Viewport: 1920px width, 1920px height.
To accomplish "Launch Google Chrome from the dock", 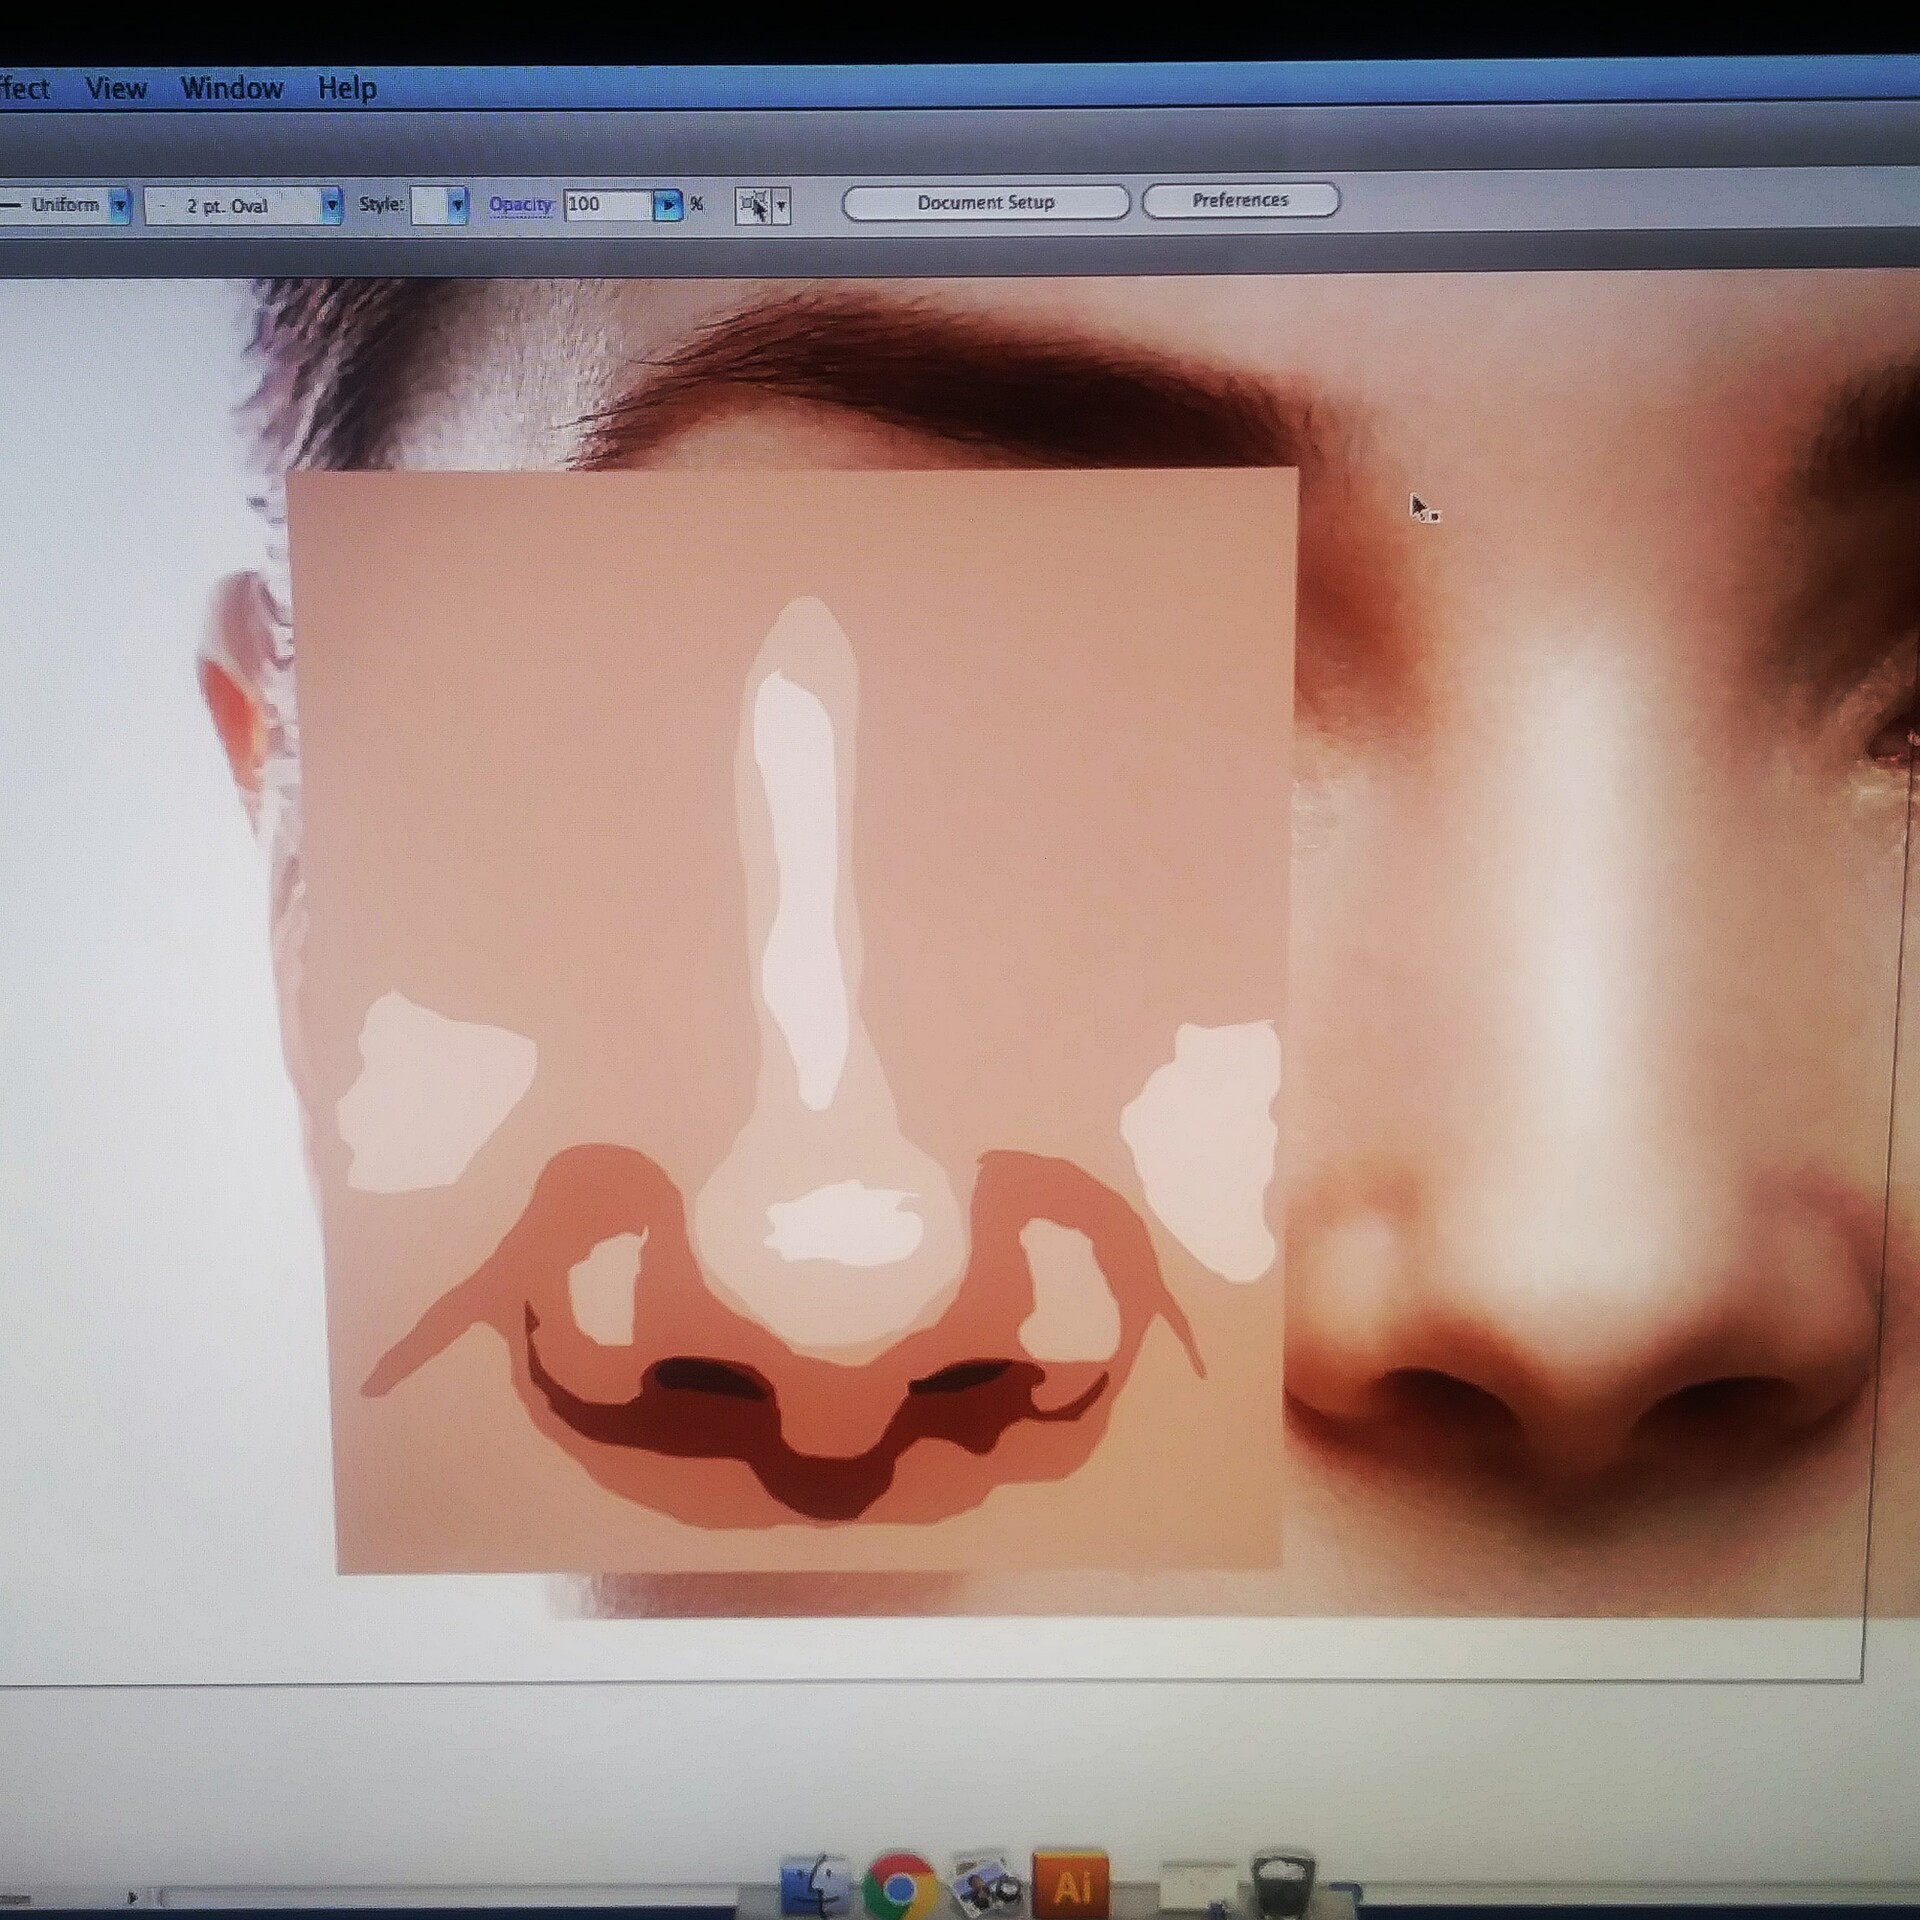I will coord(899,1886).
